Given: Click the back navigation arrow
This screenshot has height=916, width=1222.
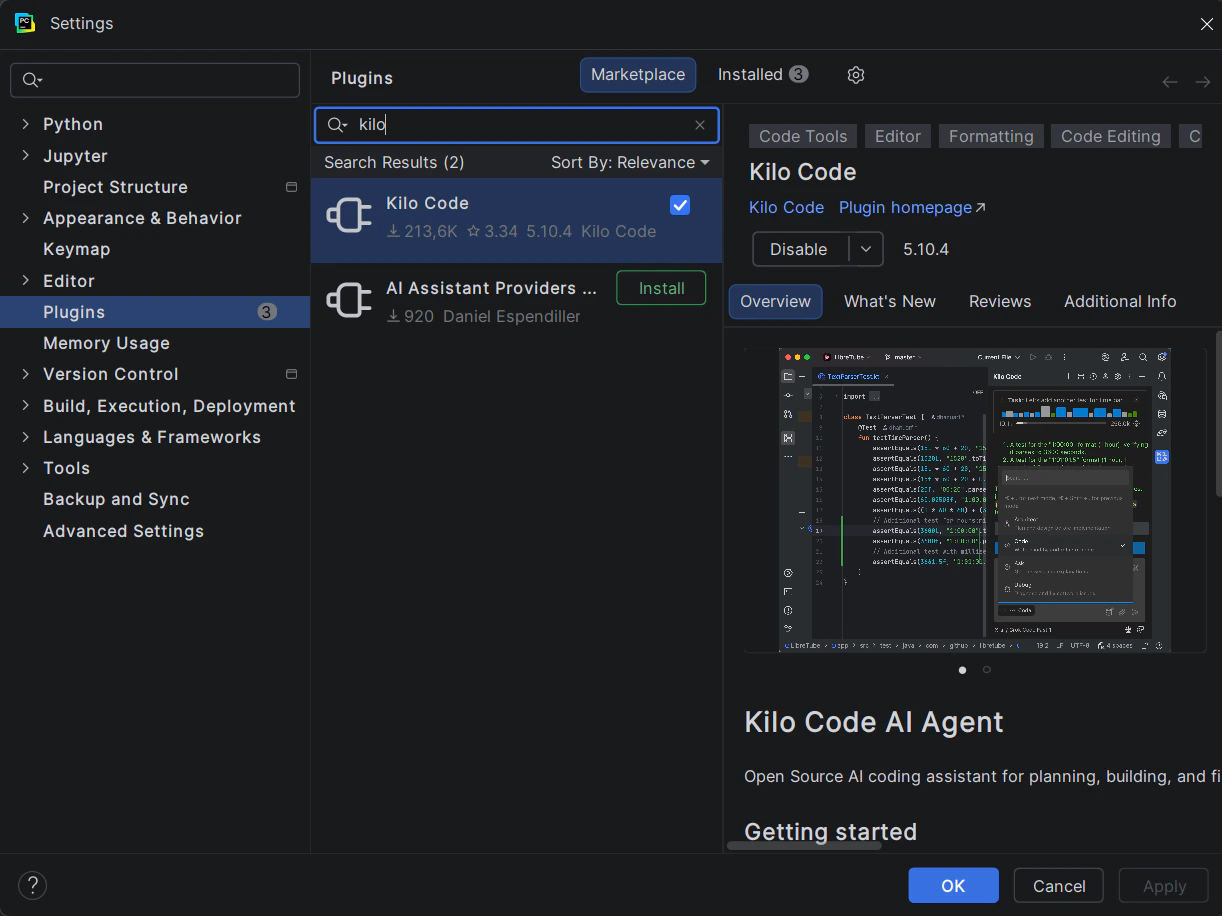Looking at the screenshot, I should point(1170,81).
